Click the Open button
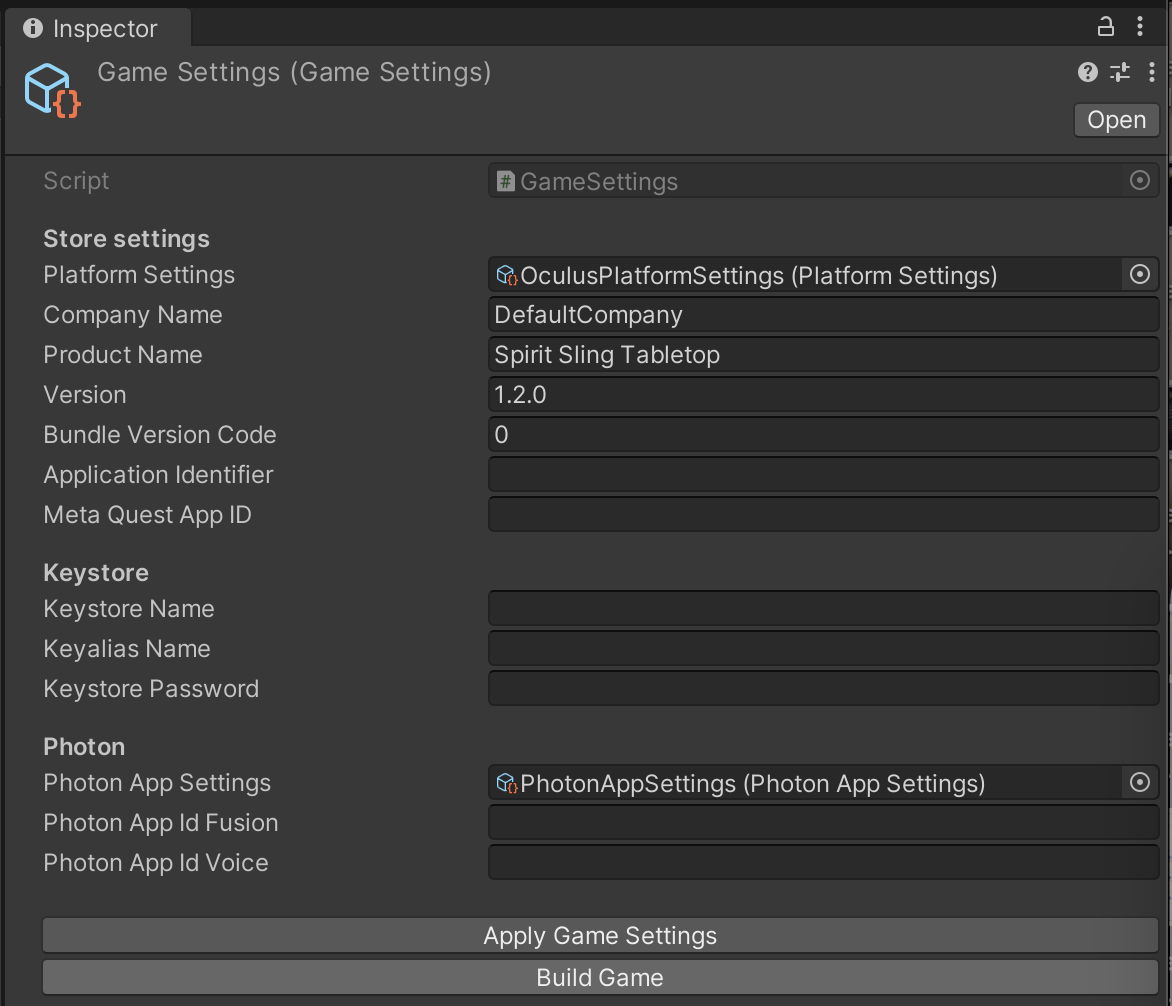The width and height of the screenshot is (1172, 1006). click(x=1116, y=120)
